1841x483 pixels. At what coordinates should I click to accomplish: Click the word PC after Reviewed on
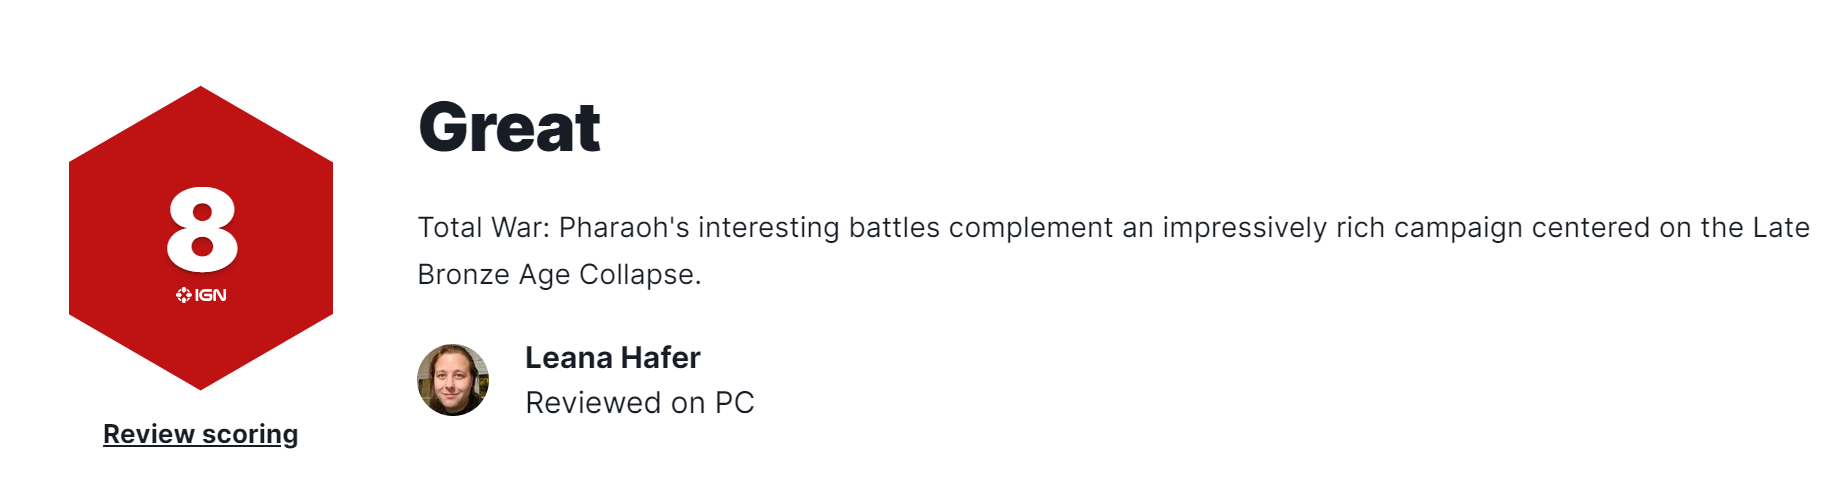(x=734, y=402)
